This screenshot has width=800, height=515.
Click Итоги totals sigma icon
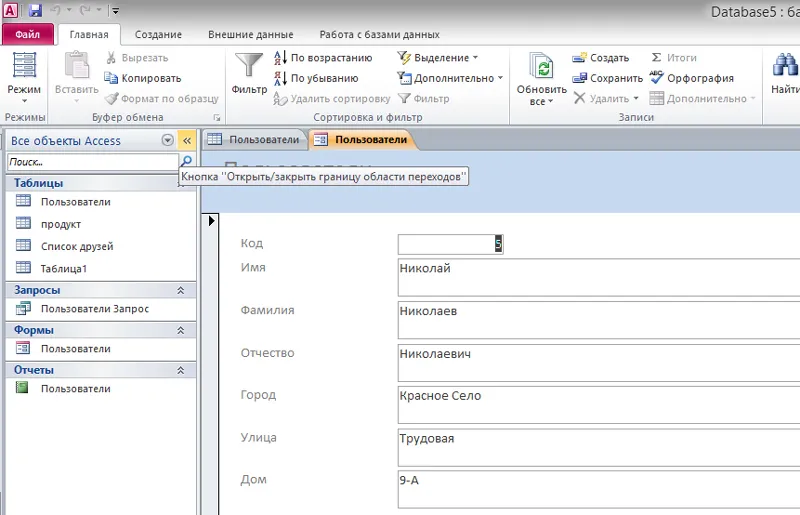tap(675, 58)
